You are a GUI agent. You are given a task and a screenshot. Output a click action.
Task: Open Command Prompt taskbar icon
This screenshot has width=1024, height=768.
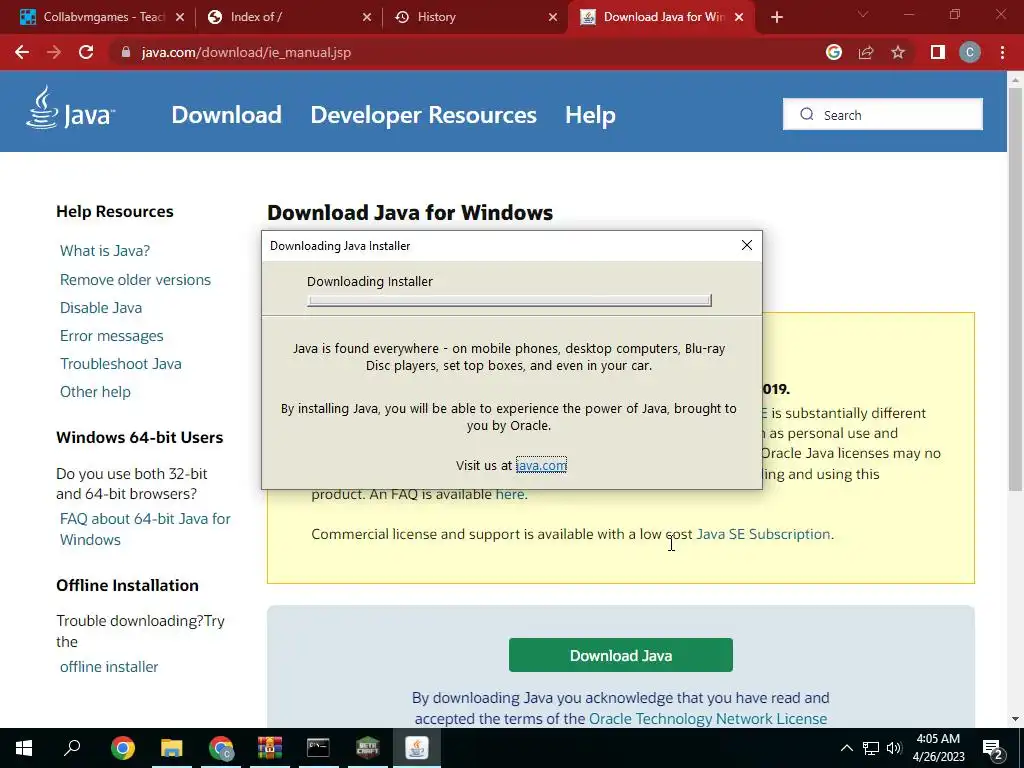(318, 748)
